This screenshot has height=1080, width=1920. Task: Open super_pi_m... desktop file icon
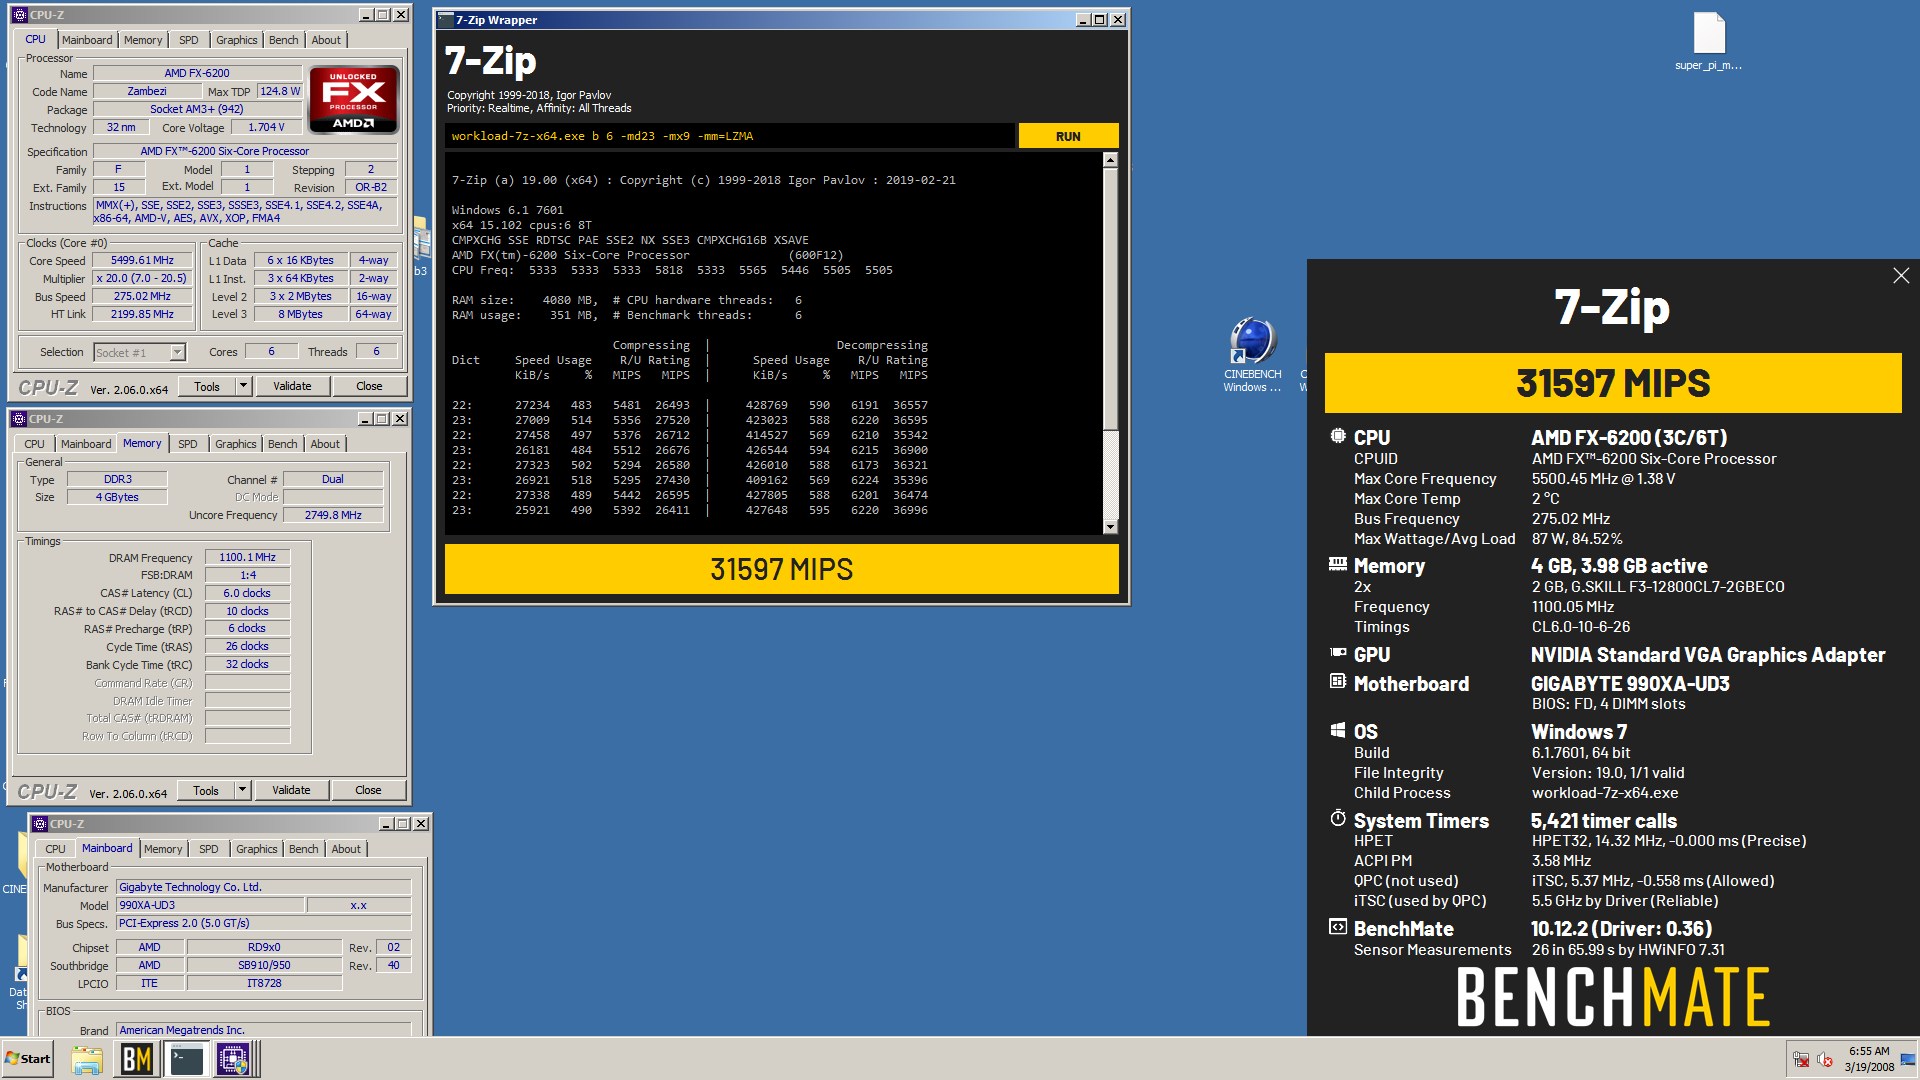coord(1708,42)
